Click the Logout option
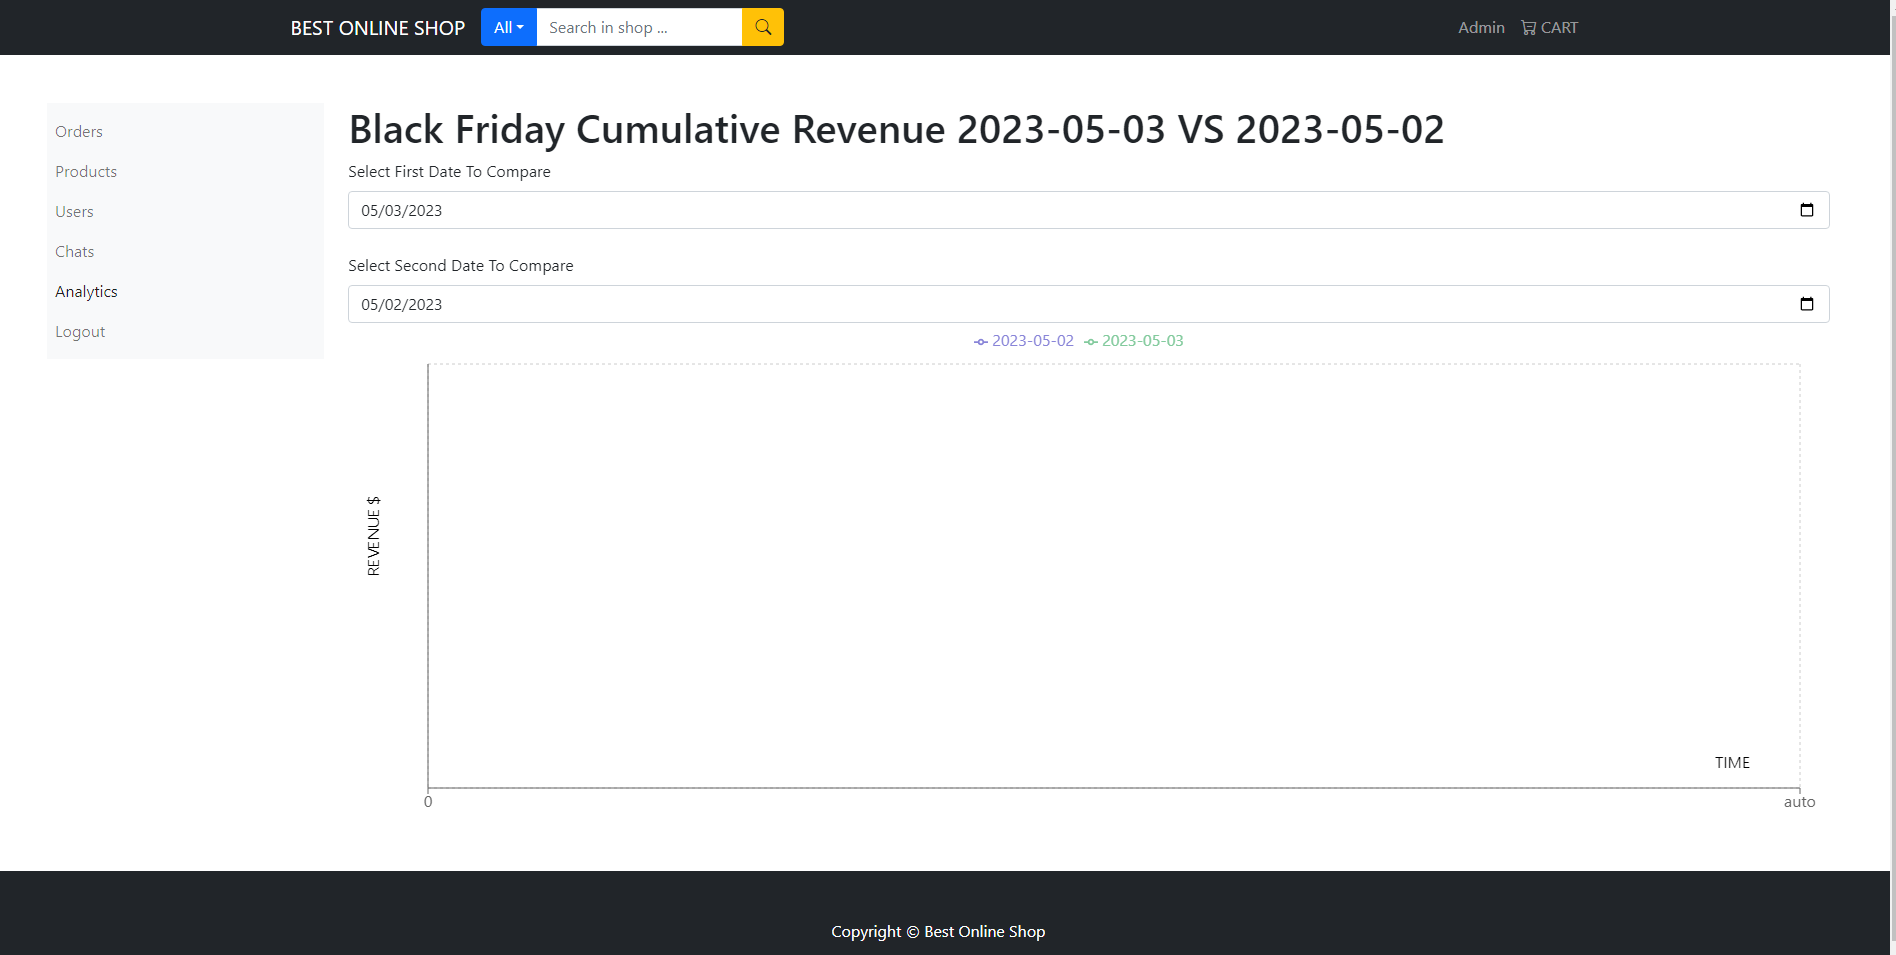 (80, 331)
